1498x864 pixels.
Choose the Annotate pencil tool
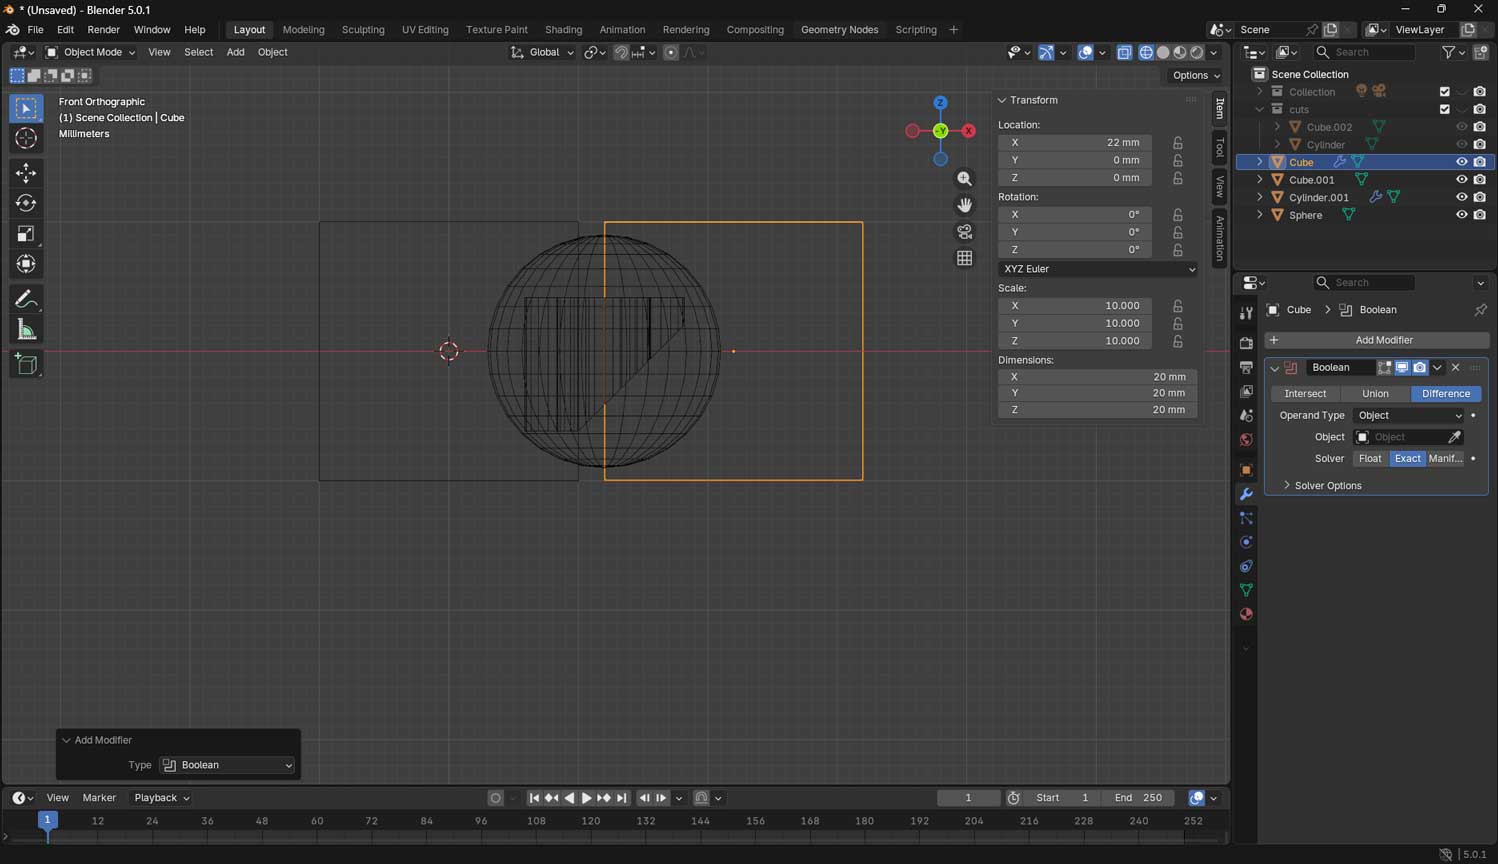[26, 299]
